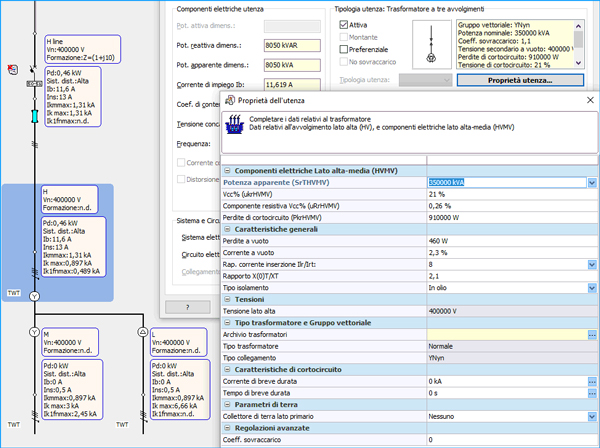Click the TWT tag below branch L
Image resolution: width=600 pixels, height=448 pixels.
[x=122, y=425]
